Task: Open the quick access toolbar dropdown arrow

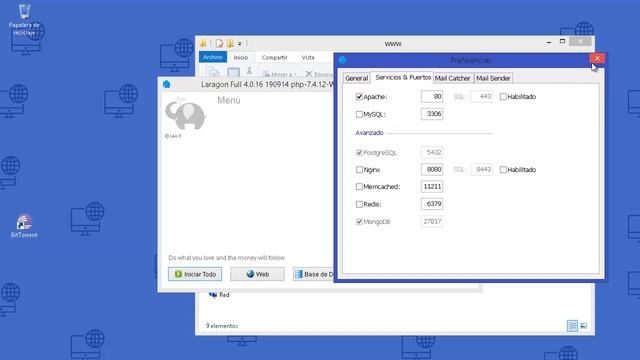Action: (240, 44)
